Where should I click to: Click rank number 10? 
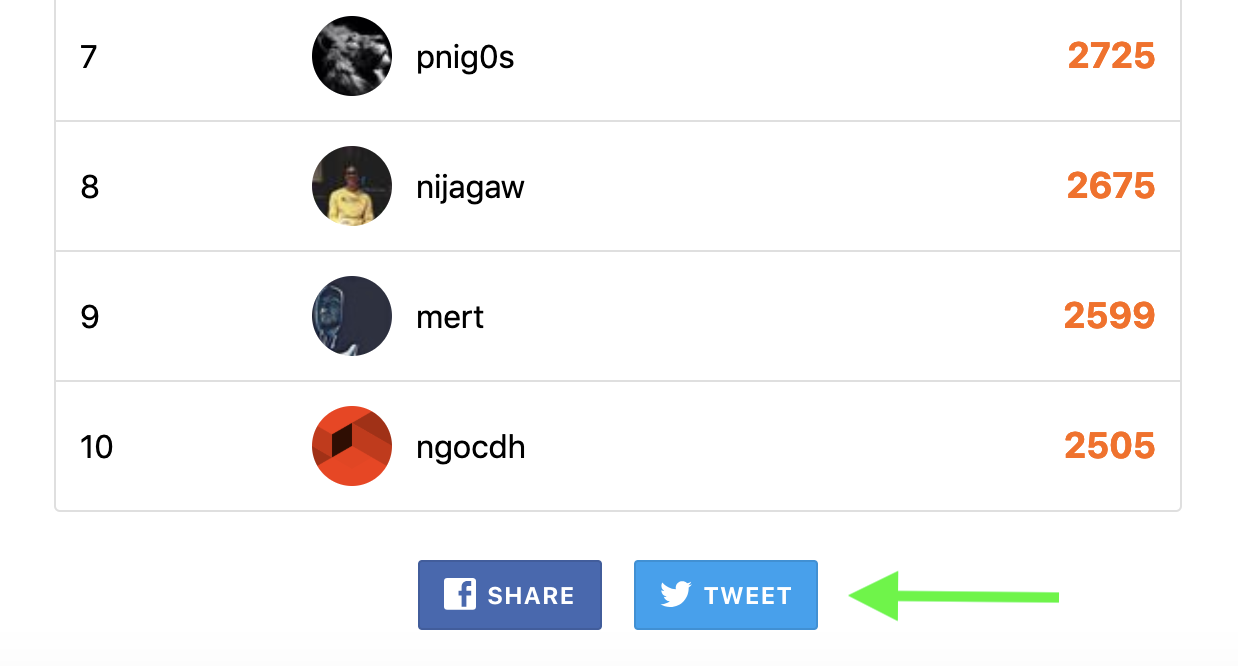tap(97, 447)
